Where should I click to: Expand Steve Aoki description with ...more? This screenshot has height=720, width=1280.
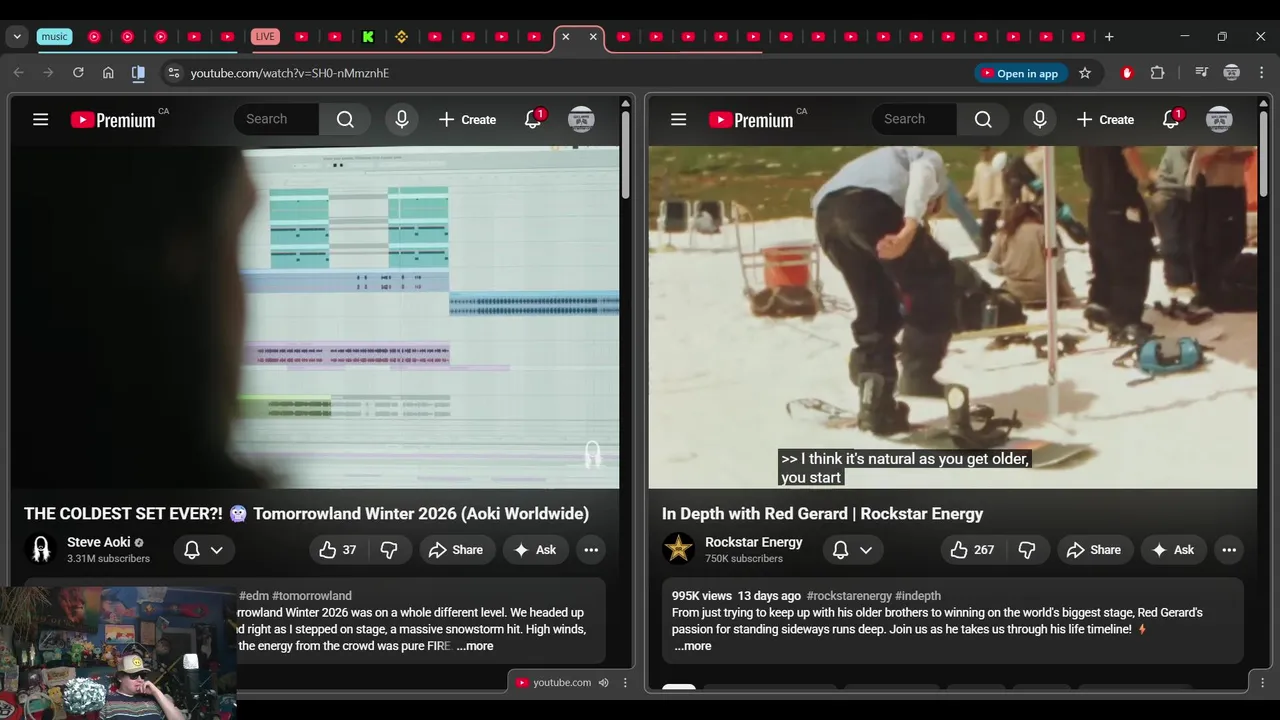click(474, 646)
